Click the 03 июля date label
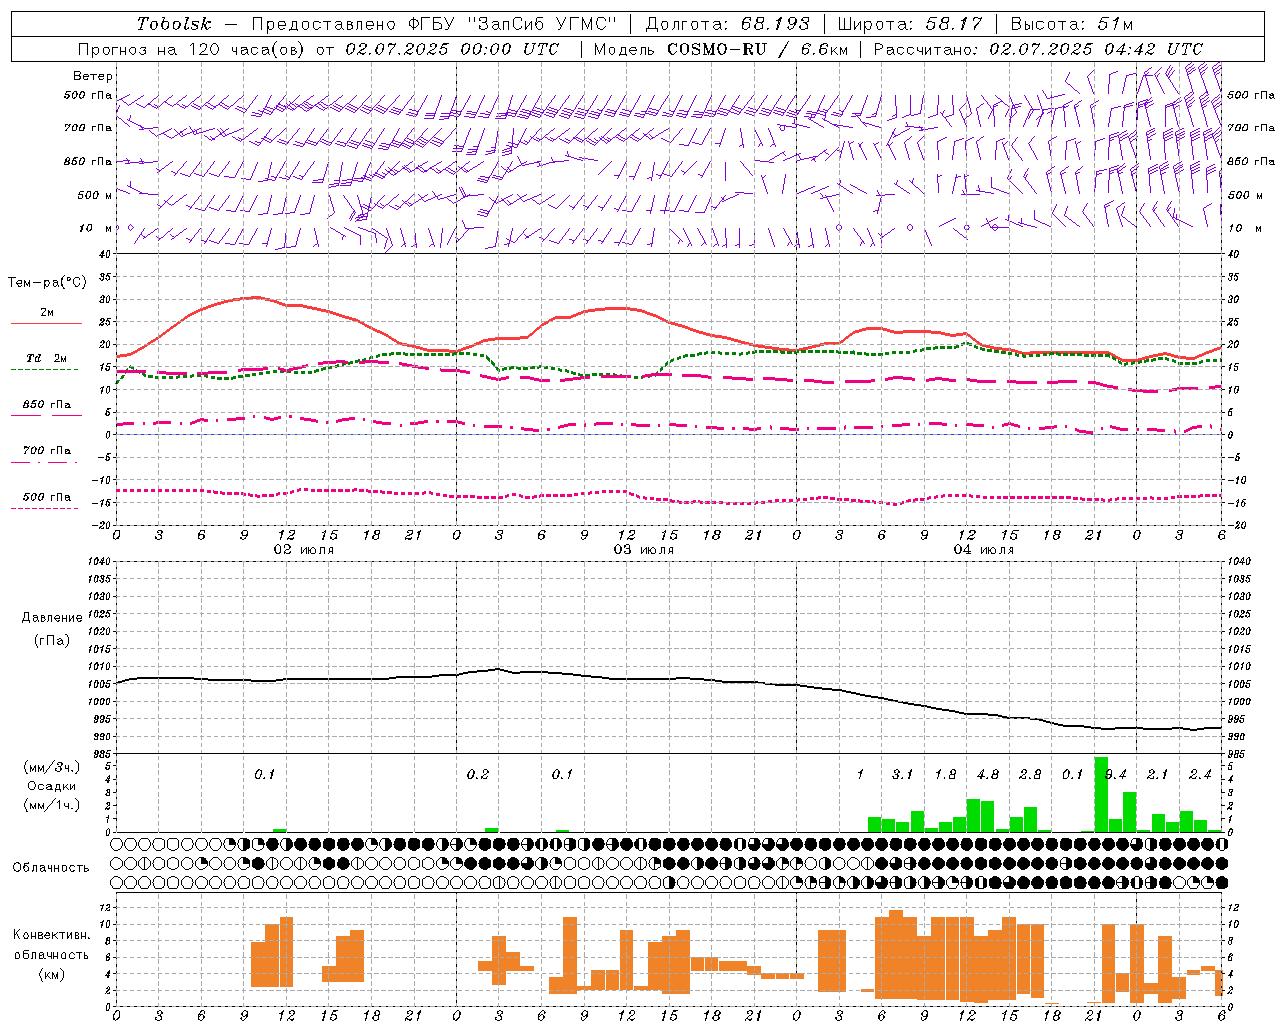 644,549
